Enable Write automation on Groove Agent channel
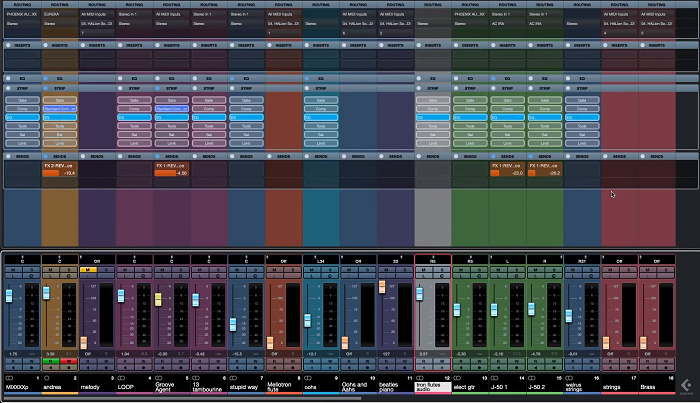This screenshot has width=700, height=403. pos(181,361)
